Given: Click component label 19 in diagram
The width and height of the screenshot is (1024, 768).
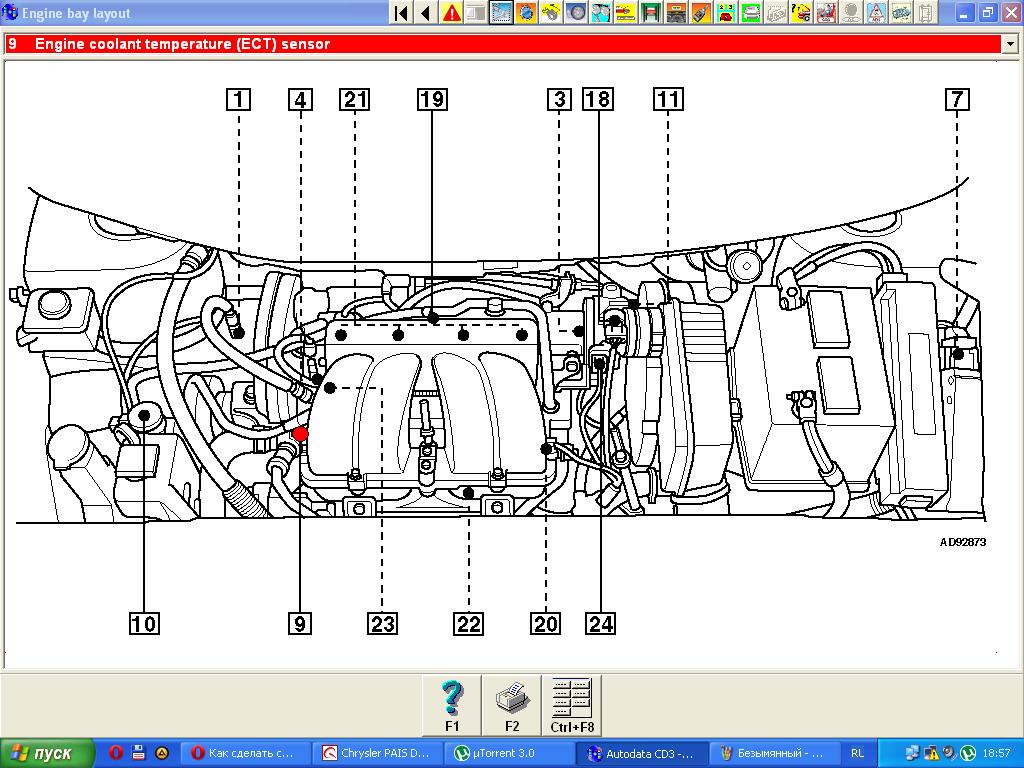Looking at the screenshot, I should [x=432, y=99].
